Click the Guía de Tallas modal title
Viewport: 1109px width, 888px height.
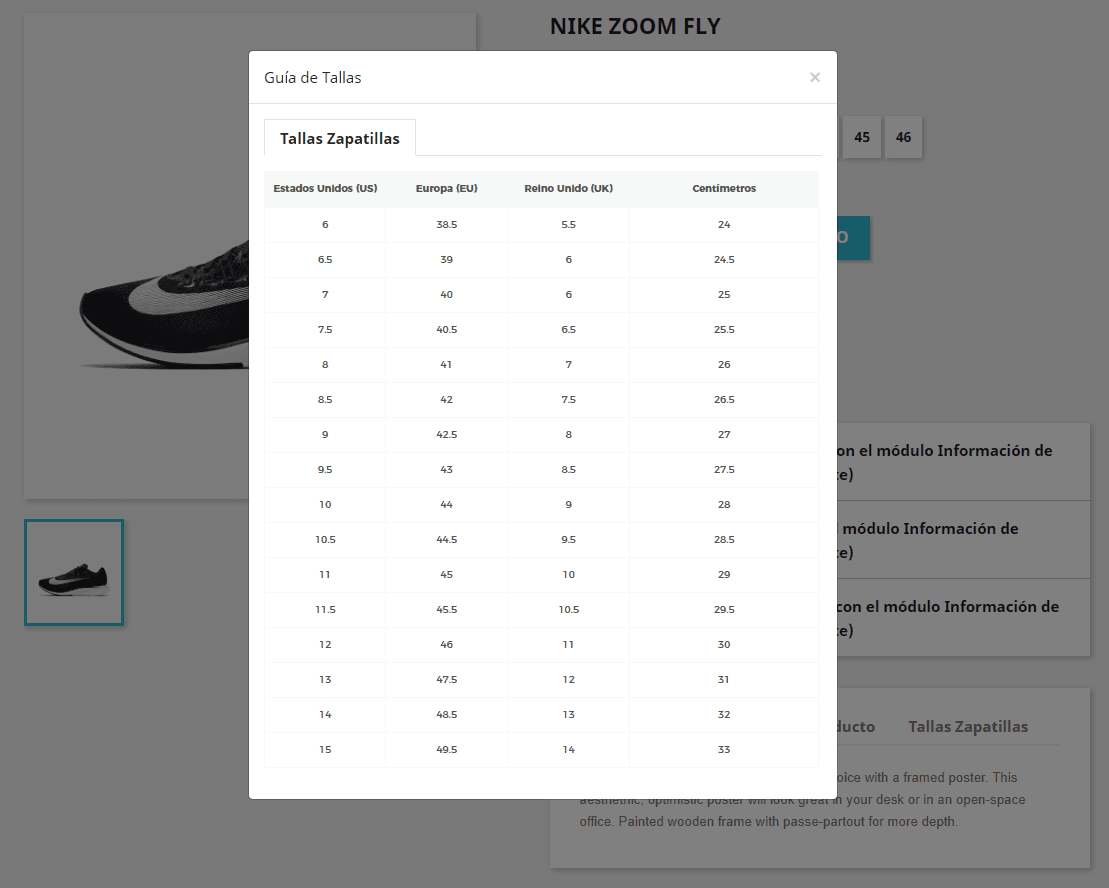pyautogui.click(x=312, y=77)
